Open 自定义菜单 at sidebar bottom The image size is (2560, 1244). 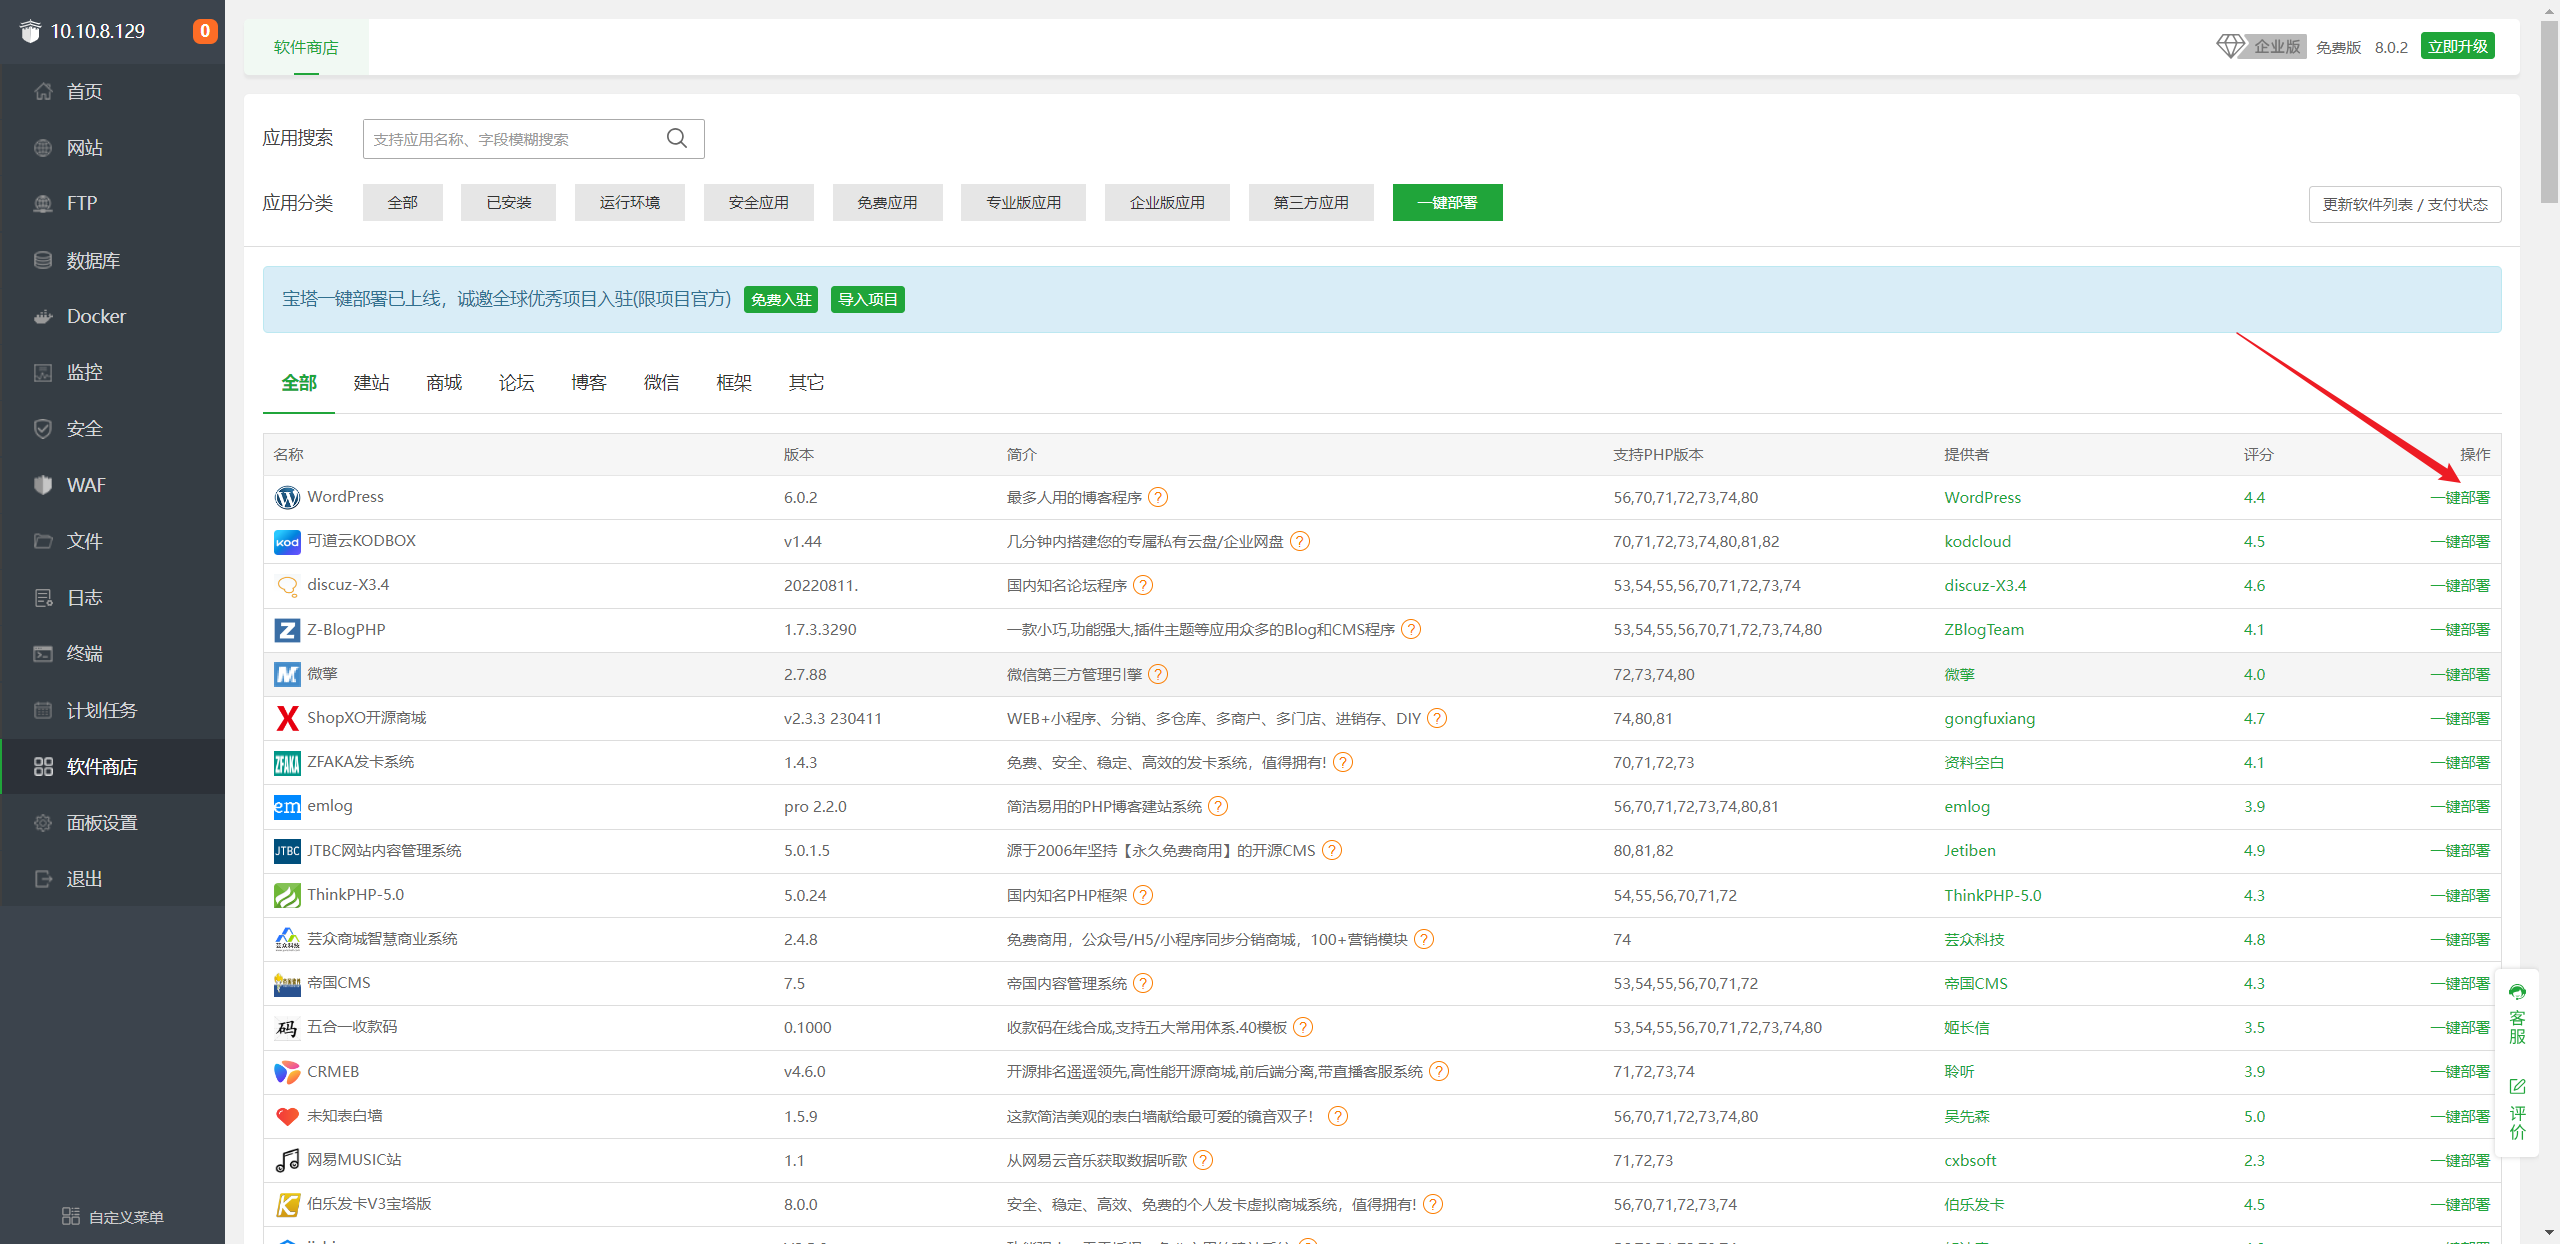pos(113,1217)
